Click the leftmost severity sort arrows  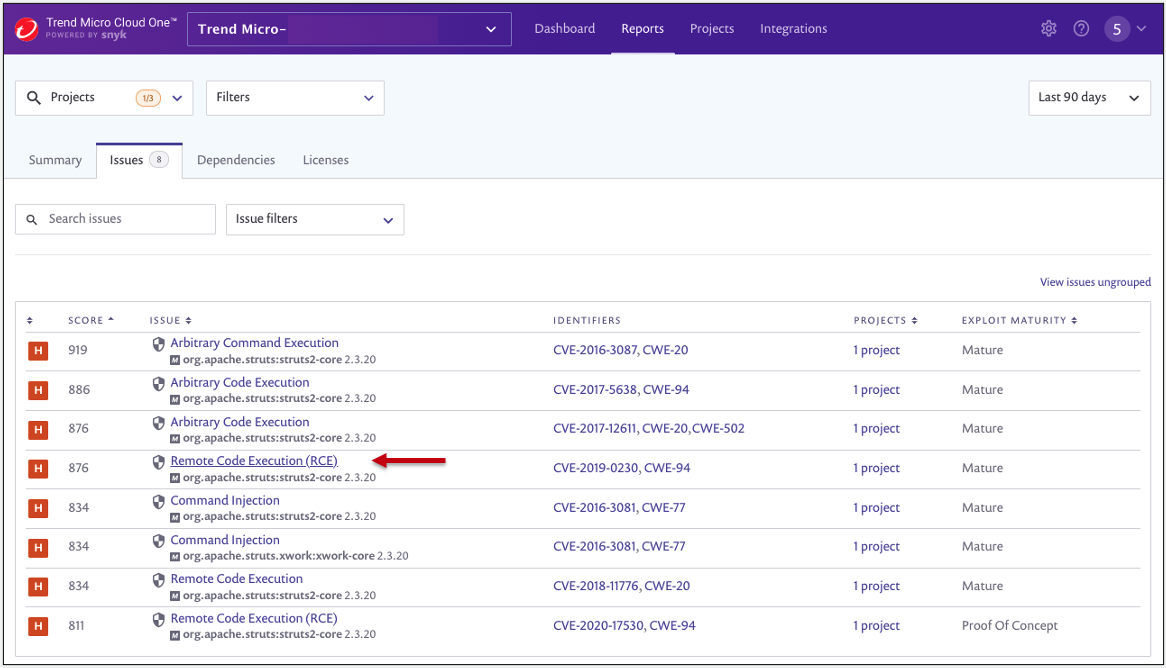point(30,321)
